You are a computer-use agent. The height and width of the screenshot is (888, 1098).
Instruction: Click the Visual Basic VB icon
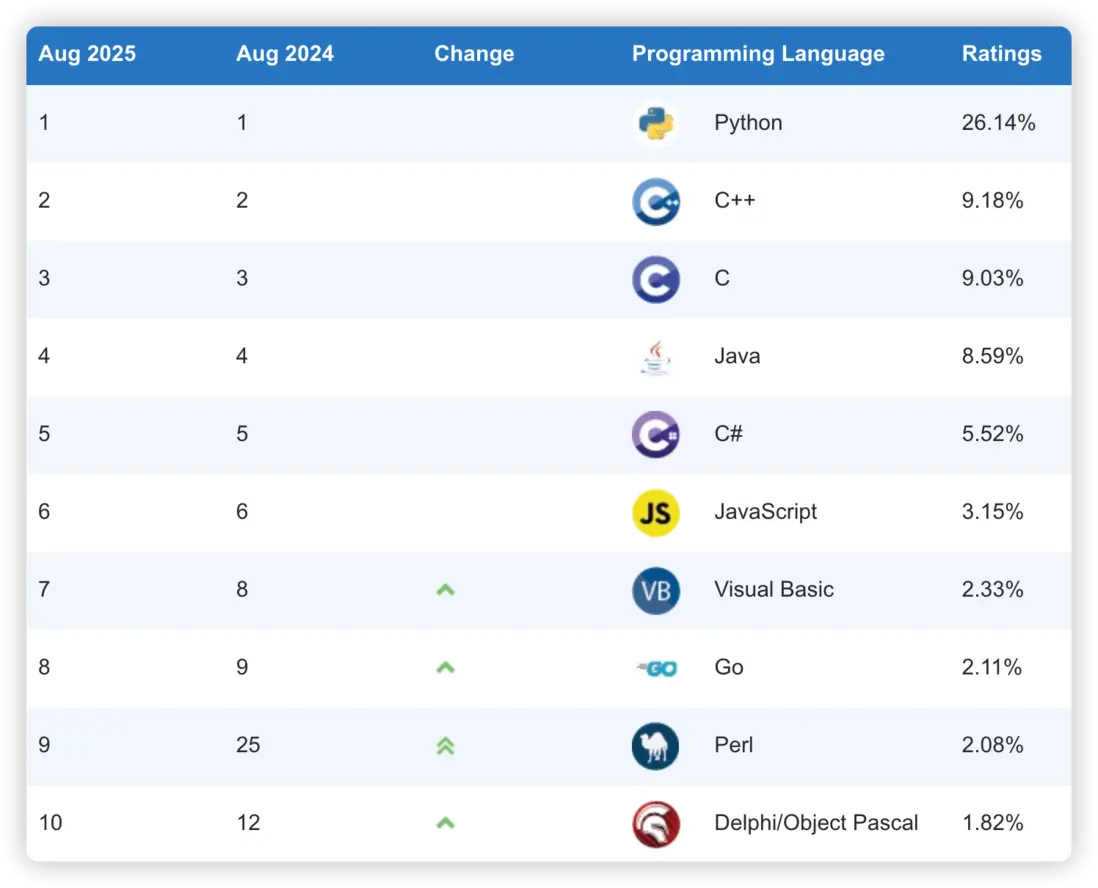click(x=656, y=590)
